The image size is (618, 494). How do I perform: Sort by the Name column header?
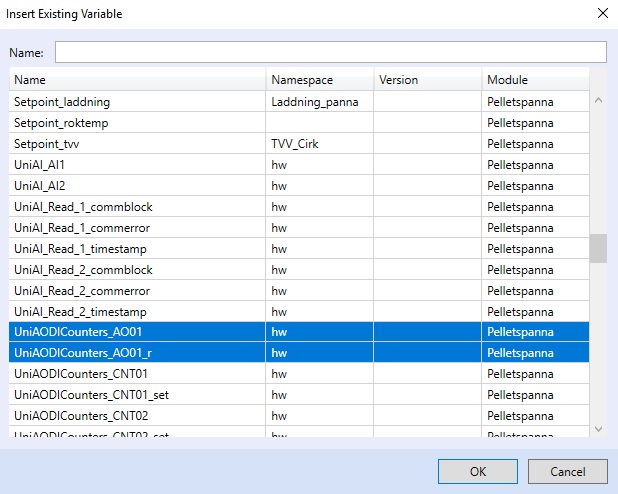tap(138, 80)
